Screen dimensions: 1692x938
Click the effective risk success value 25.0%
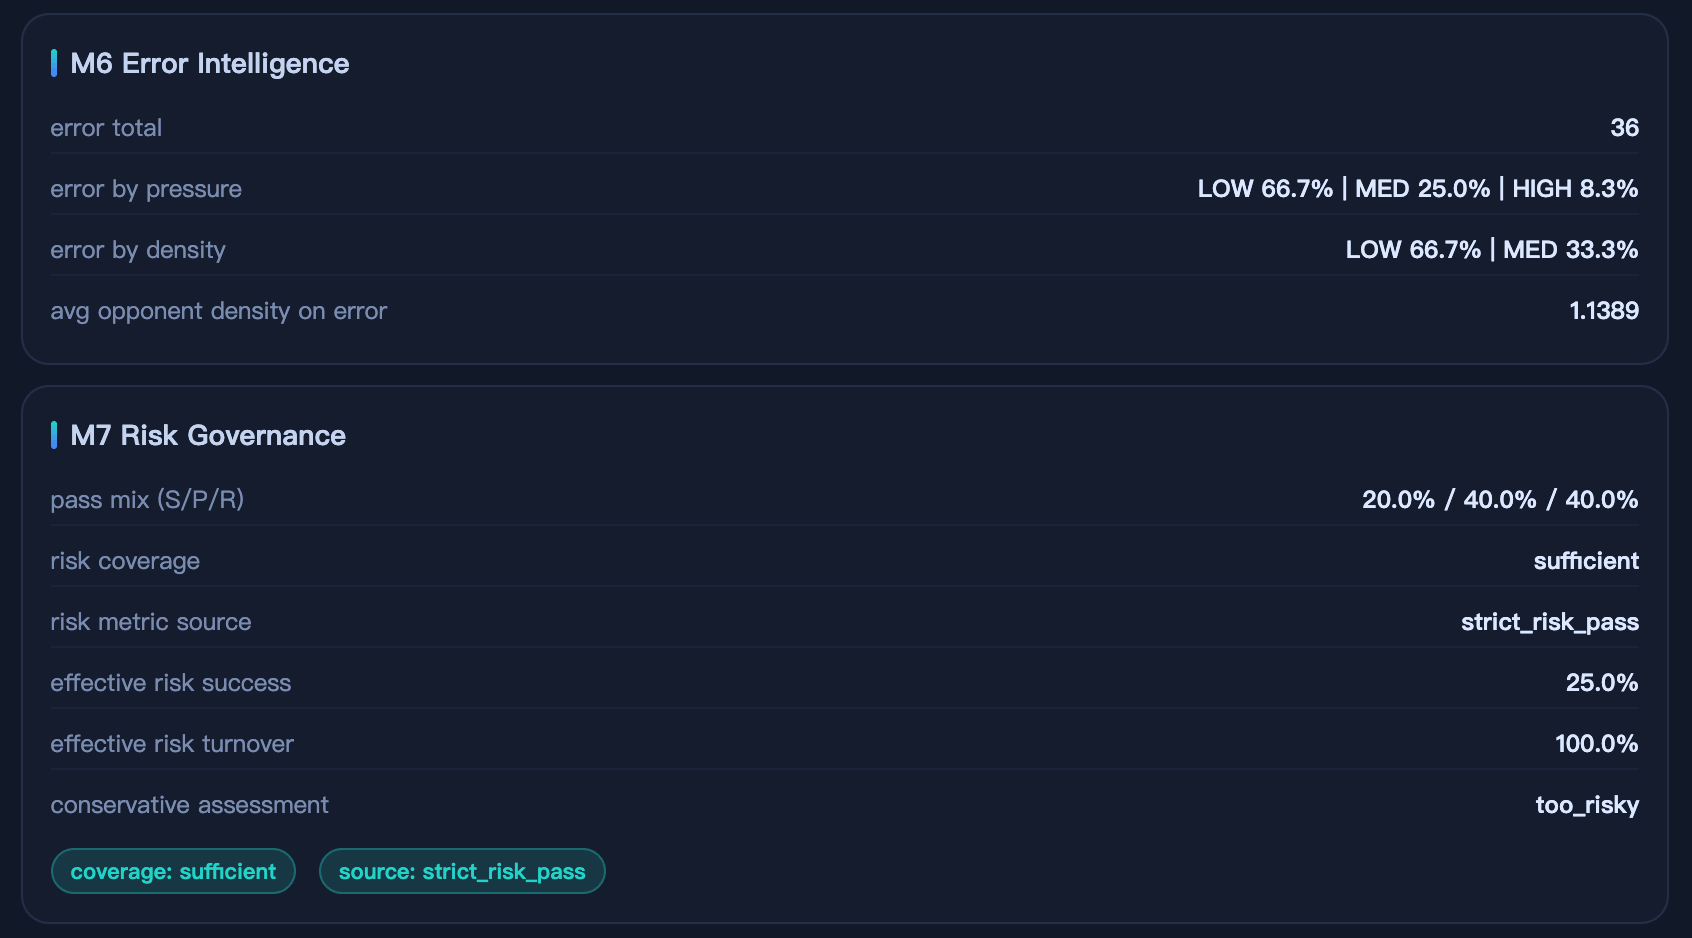tap(1601, 683)
